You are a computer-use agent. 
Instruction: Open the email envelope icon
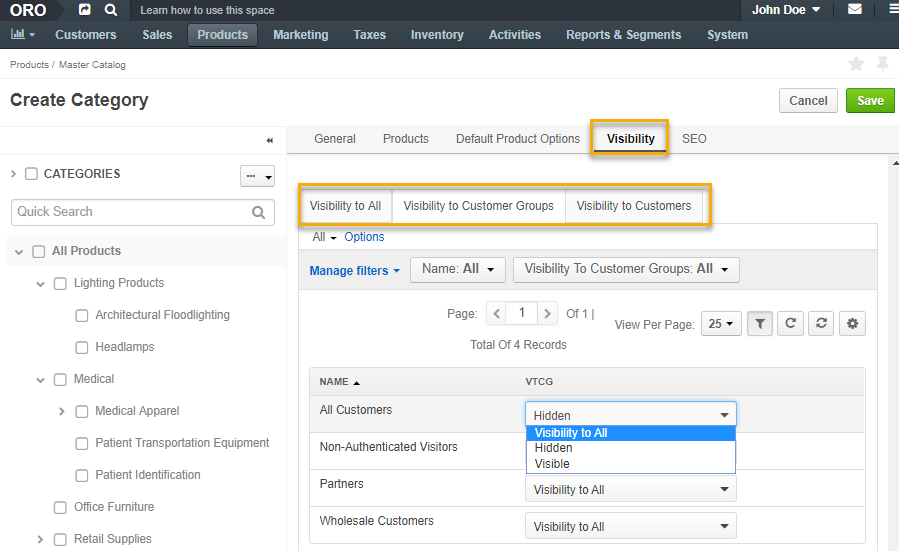point(855,10)
